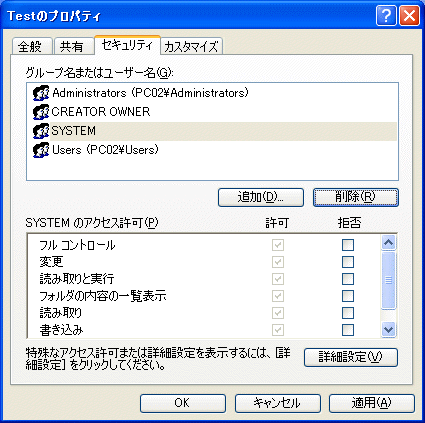The width and height of the screenshot is (425, 423).
Task: Switch to the カスタマイズ tab
Action: pos(192,46)
